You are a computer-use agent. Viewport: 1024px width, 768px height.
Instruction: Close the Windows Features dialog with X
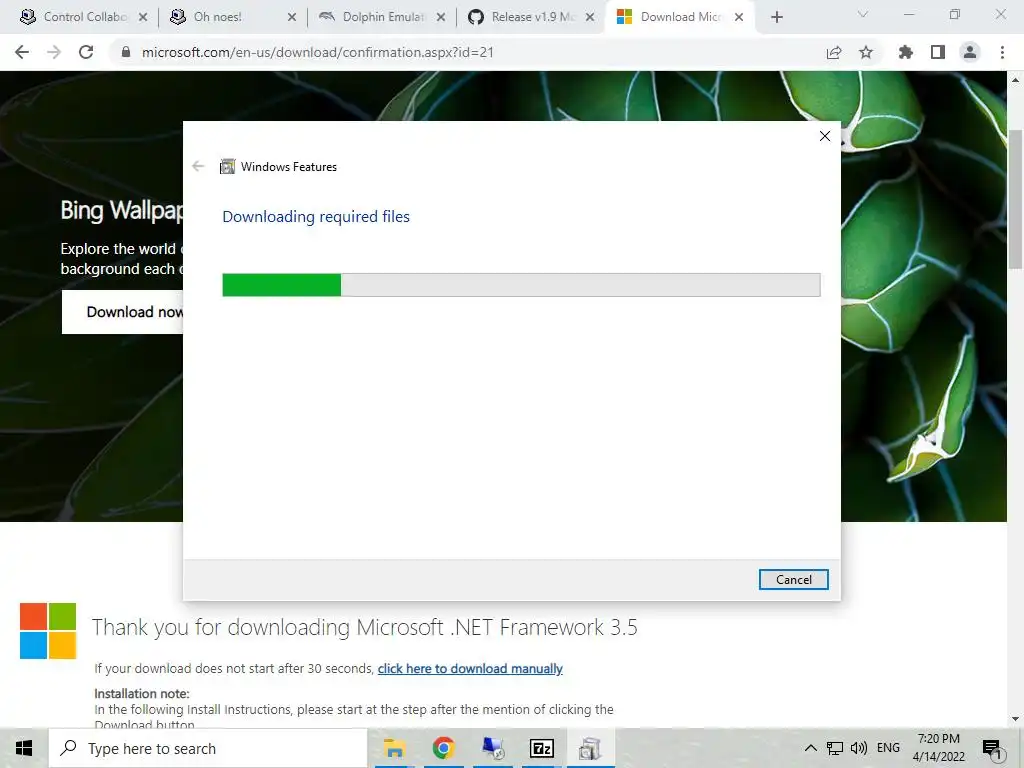click(x=825, y=136)
